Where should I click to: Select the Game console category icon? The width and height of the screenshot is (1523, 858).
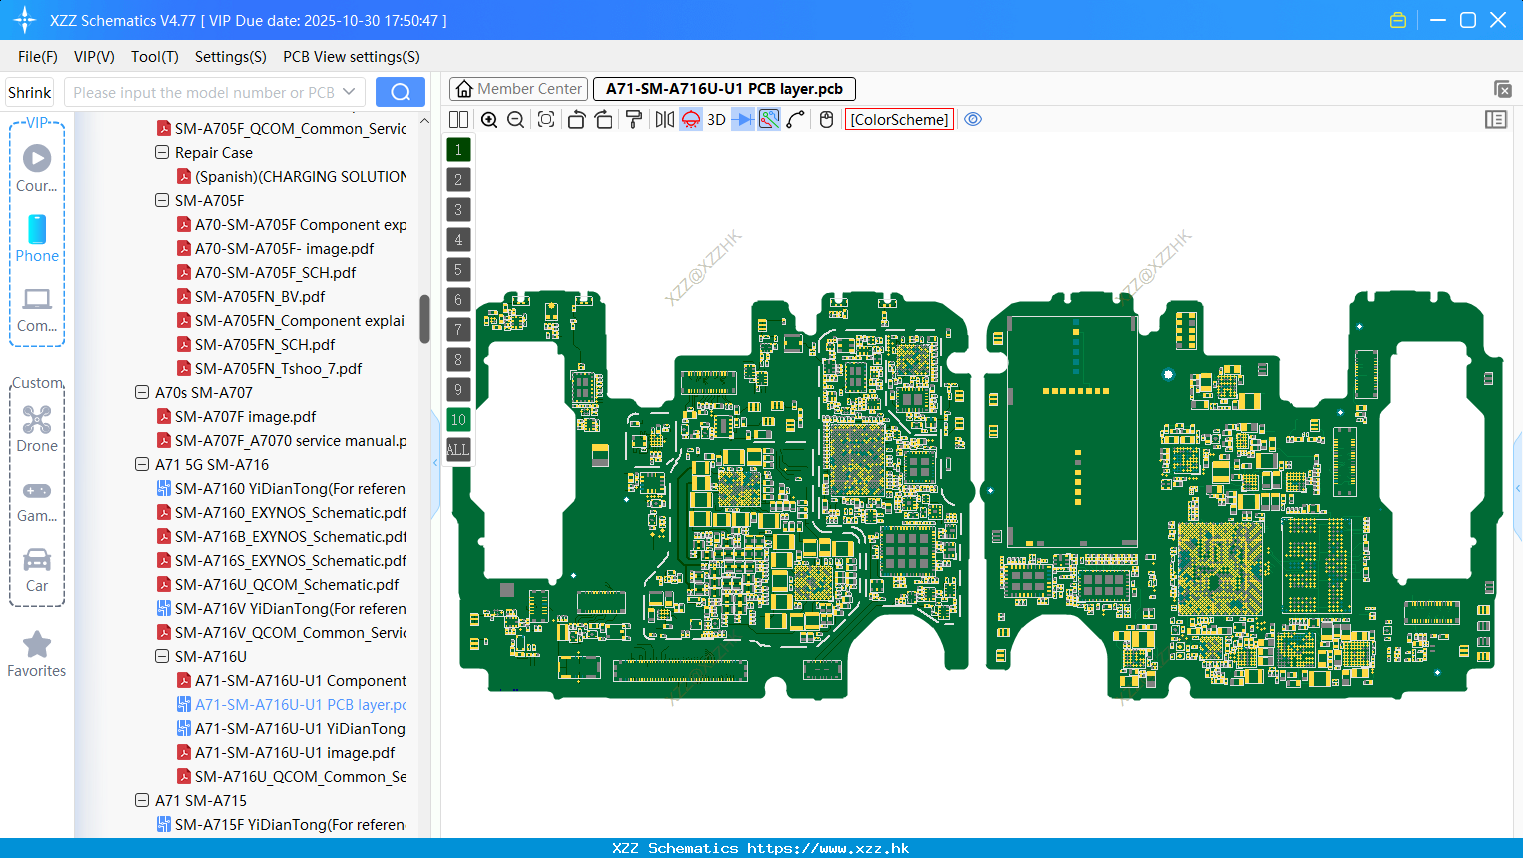[37, 500]
